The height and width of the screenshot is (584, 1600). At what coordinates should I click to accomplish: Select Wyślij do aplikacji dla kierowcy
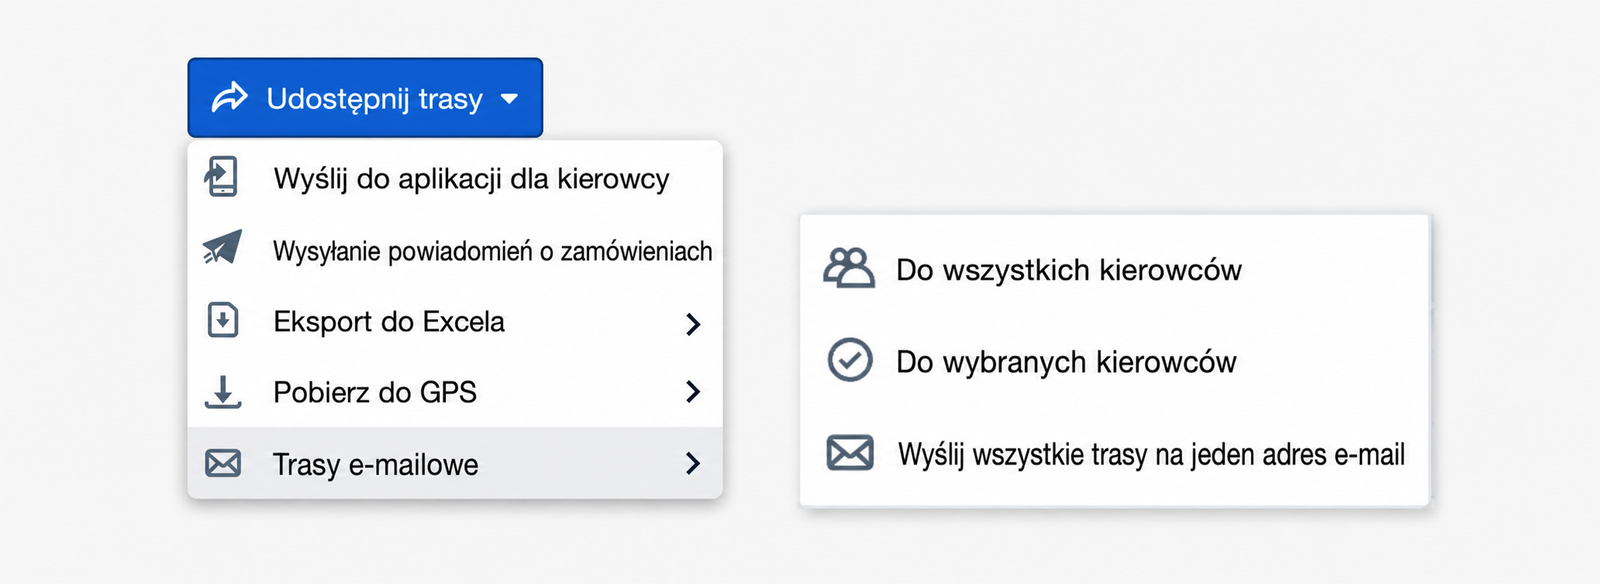455,178
